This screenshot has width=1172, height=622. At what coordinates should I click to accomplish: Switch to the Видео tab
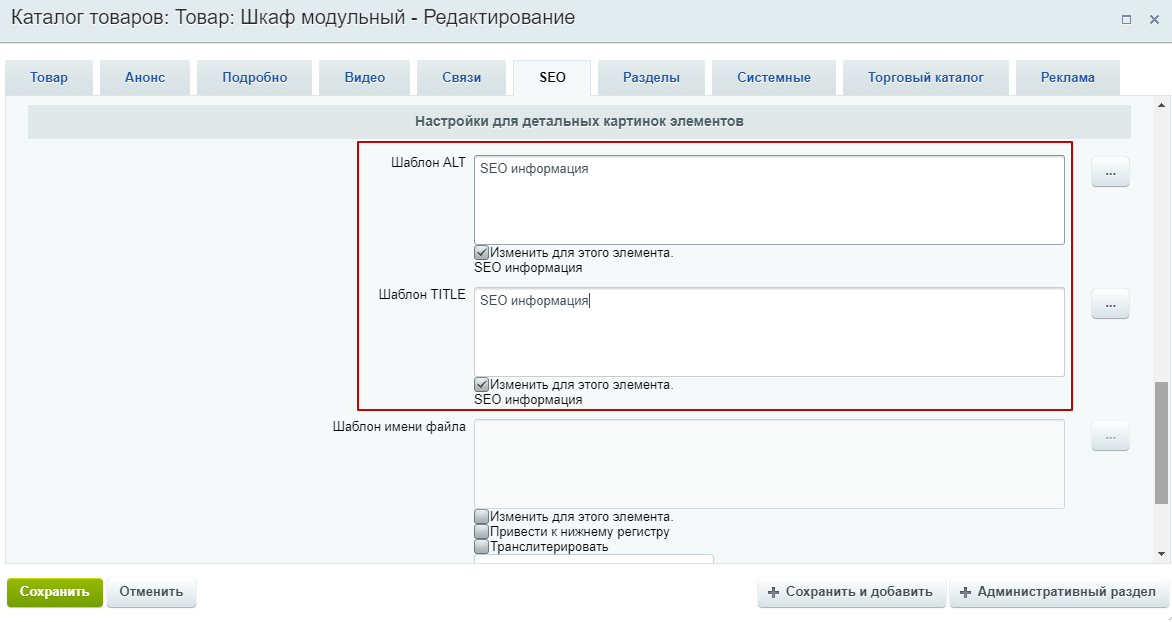coord(365,78)
